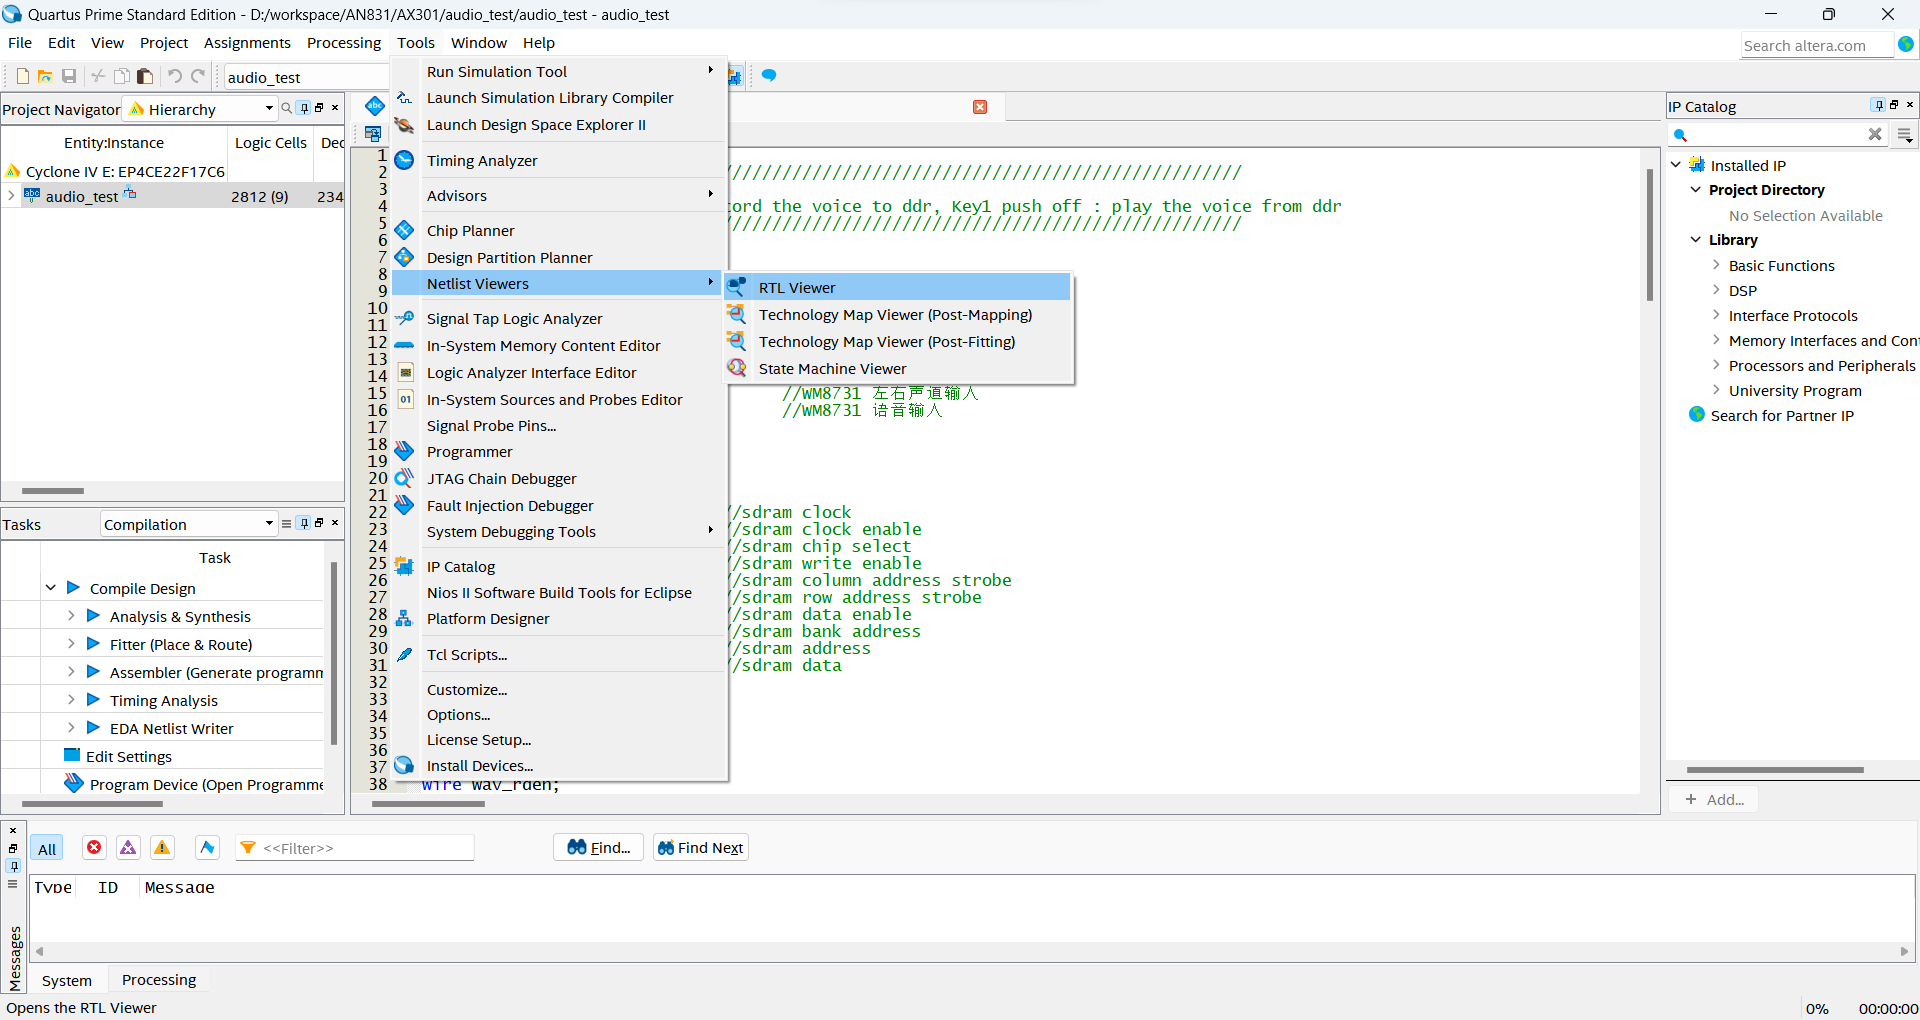1920x1020 pixels.
Task: Click the blue flag filter icon
Action: coord(207,847)
